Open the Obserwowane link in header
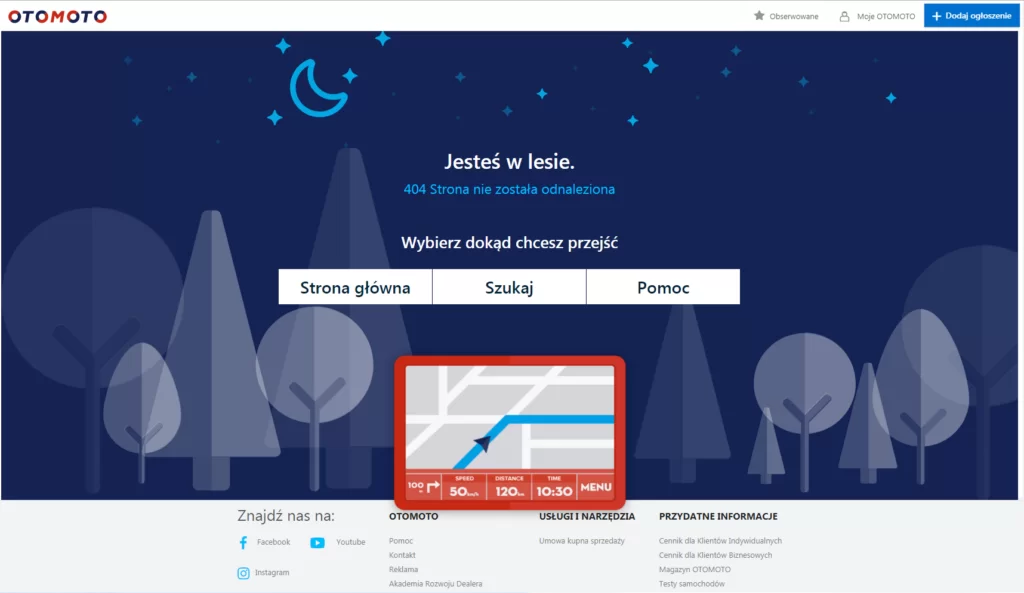 coord(793,16)
